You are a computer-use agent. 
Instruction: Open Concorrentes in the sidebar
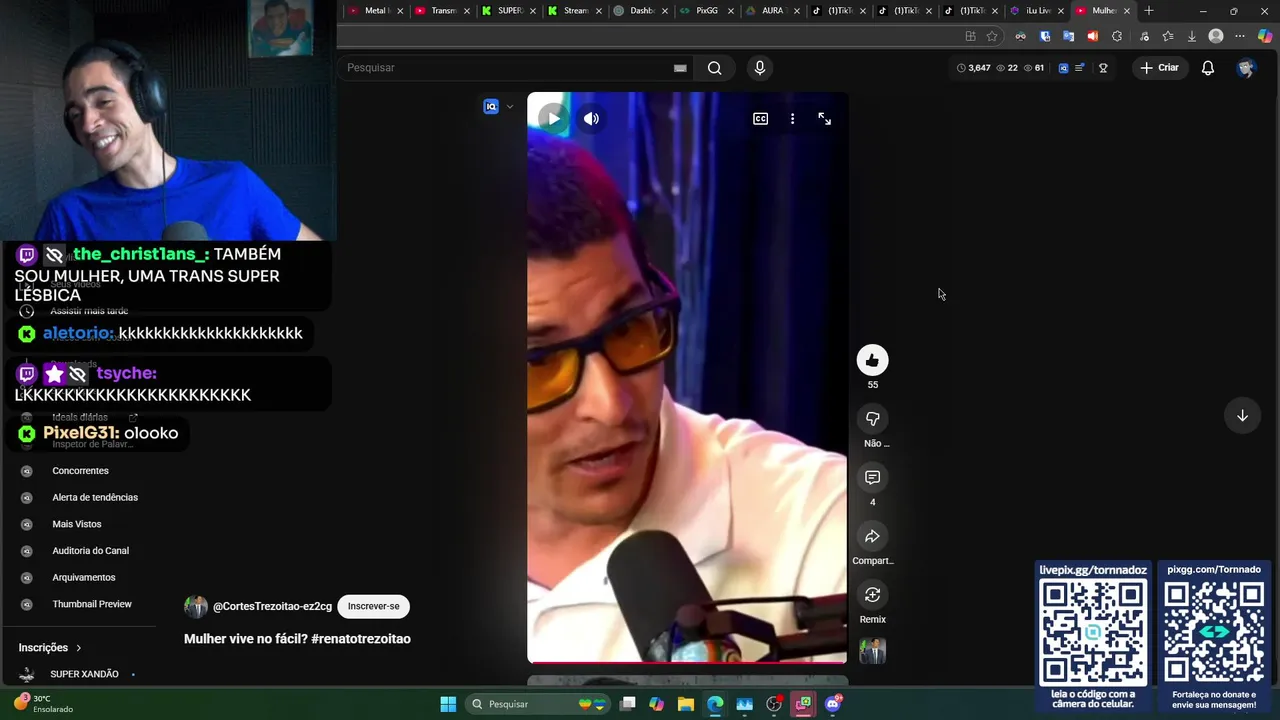pyautogui.click(x=80, y=471)
